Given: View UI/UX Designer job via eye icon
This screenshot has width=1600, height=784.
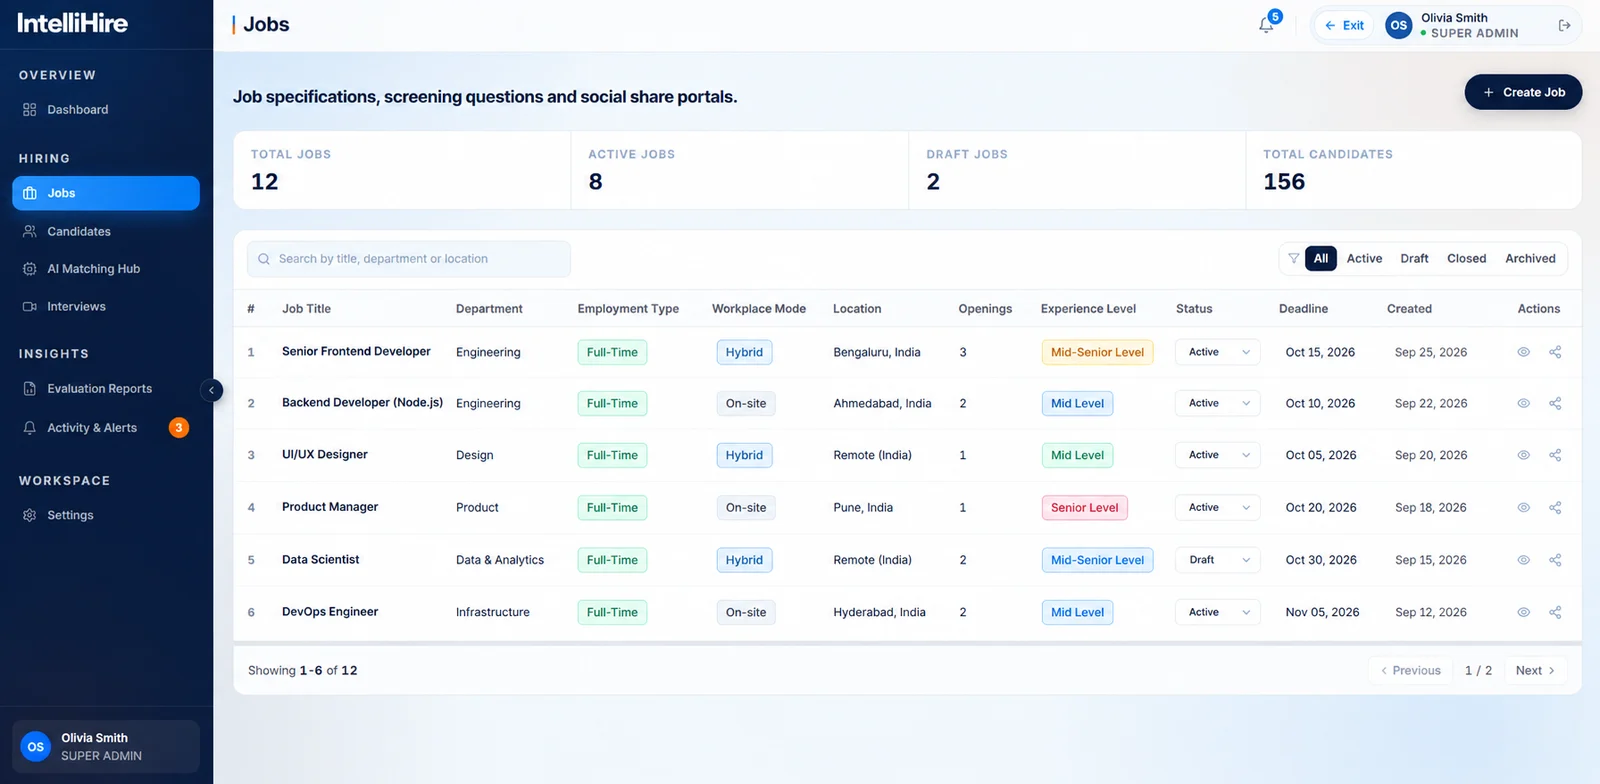Looking at the screenshot, I should point(1523,455).
